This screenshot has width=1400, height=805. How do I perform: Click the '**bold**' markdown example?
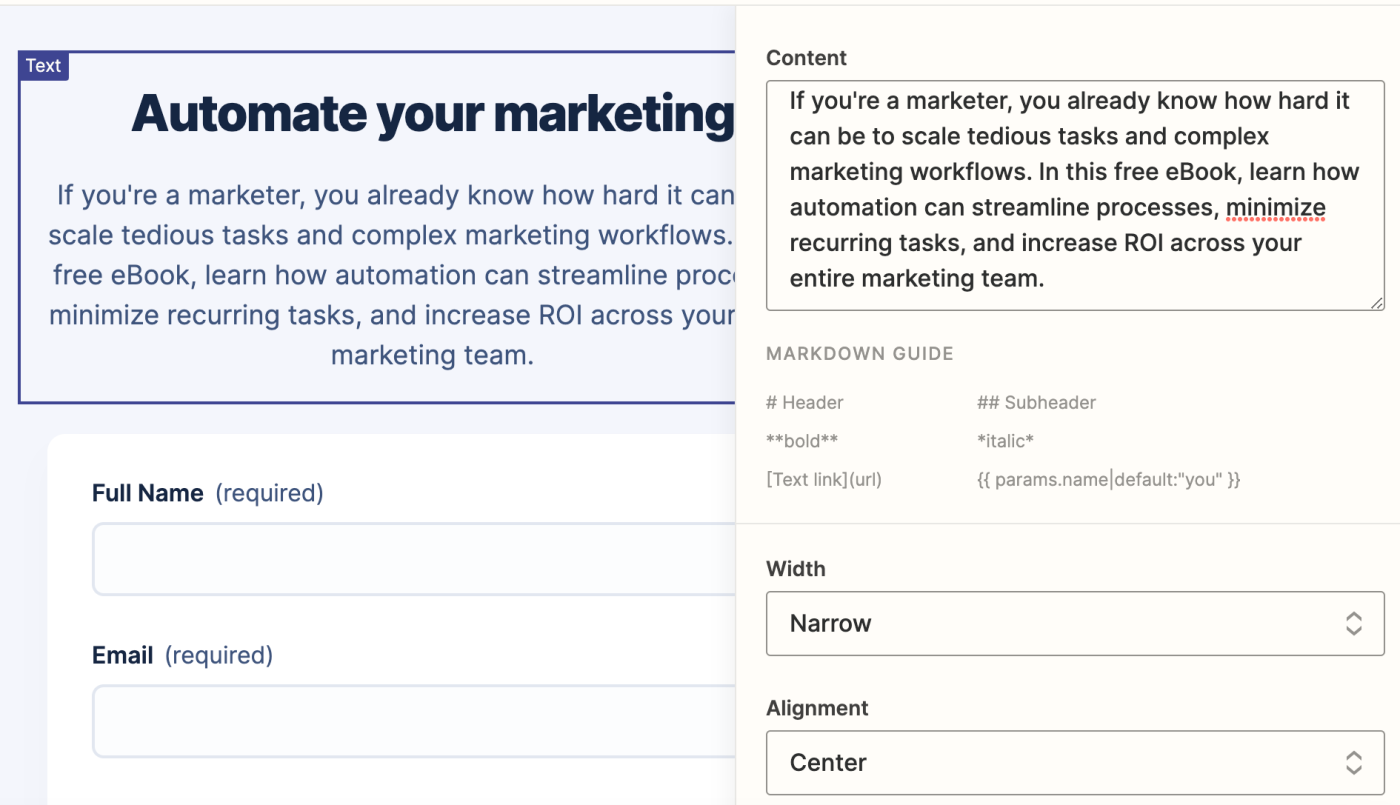(802, 441)
